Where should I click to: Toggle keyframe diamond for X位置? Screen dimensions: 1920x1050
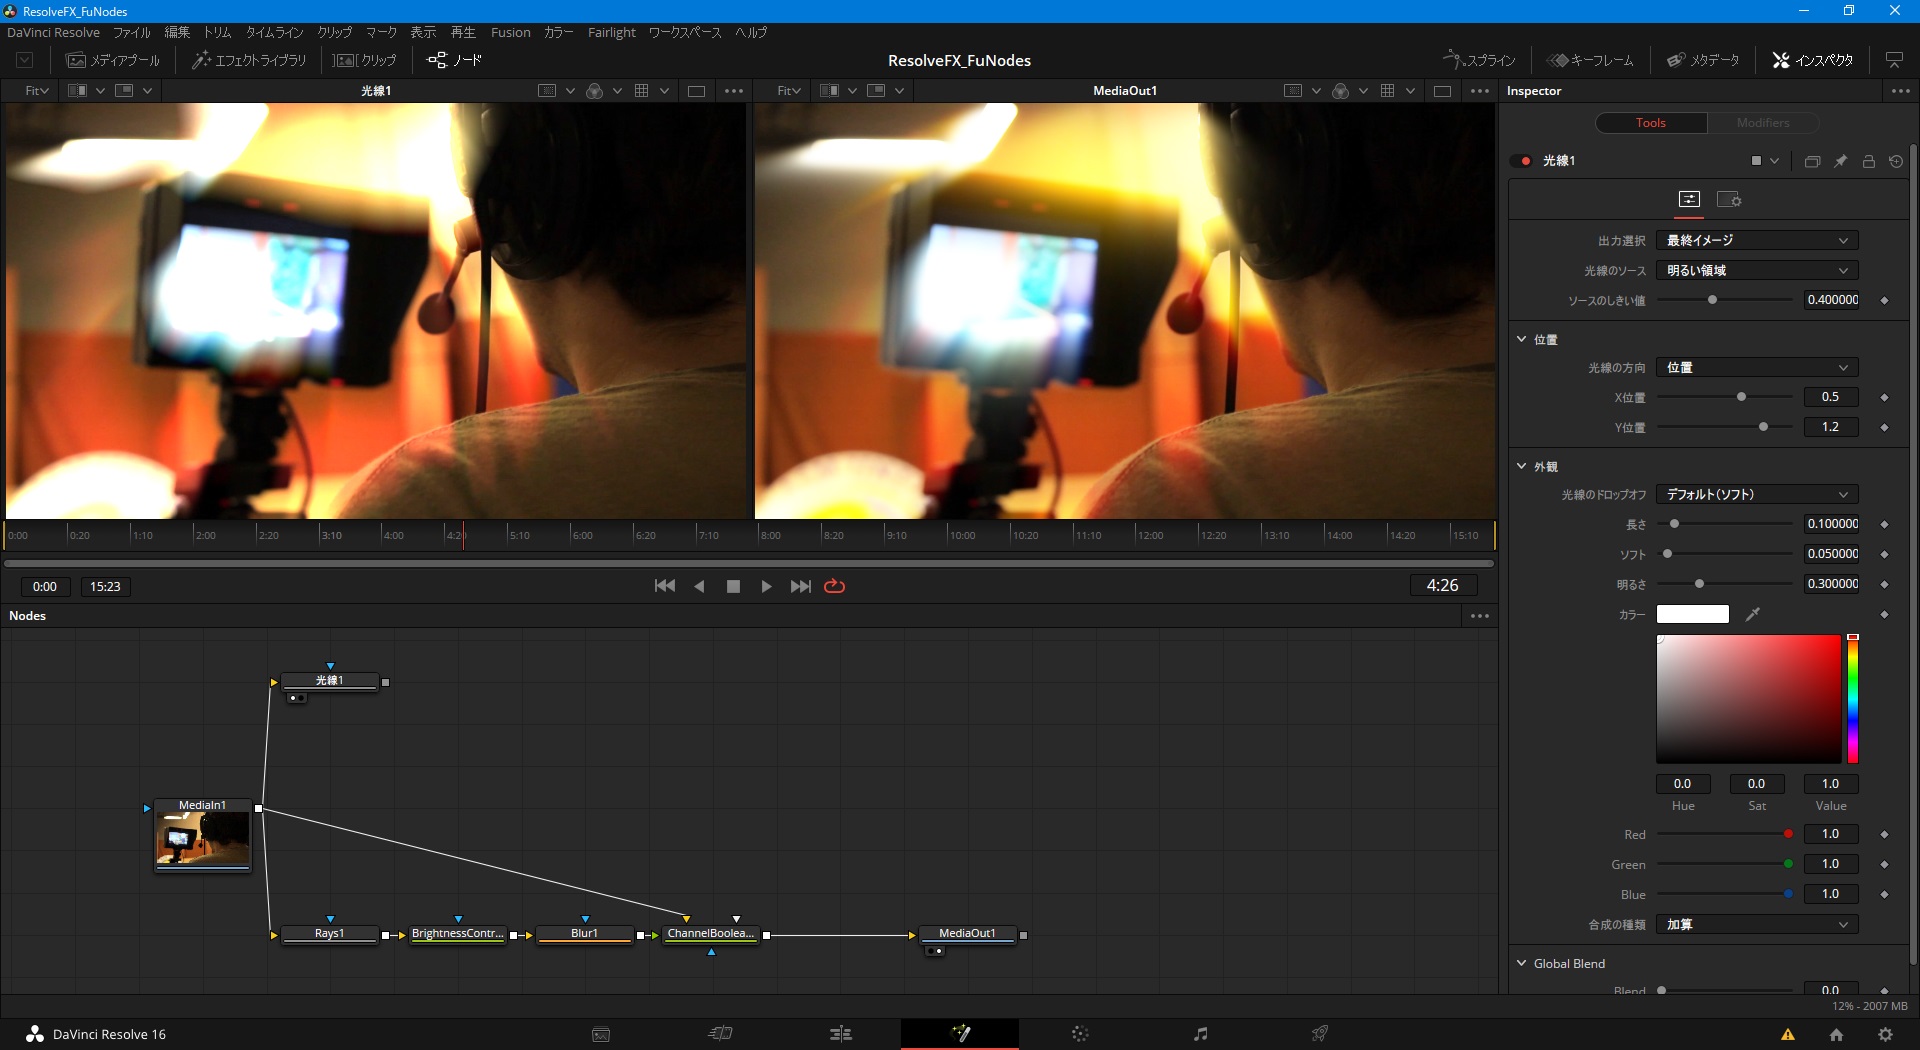click(x=1884, y=397)
